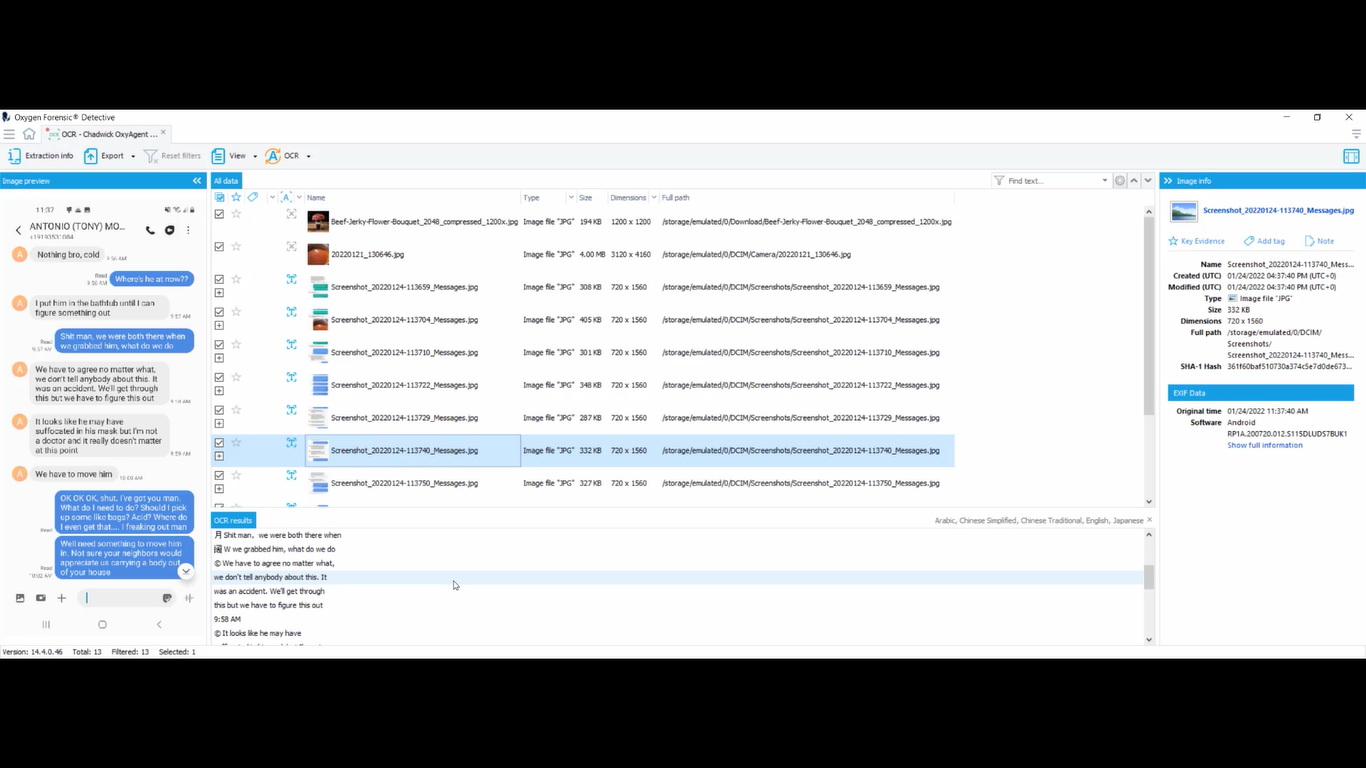Click the panel layout icon at top-right

click(x=1351, y=156)
